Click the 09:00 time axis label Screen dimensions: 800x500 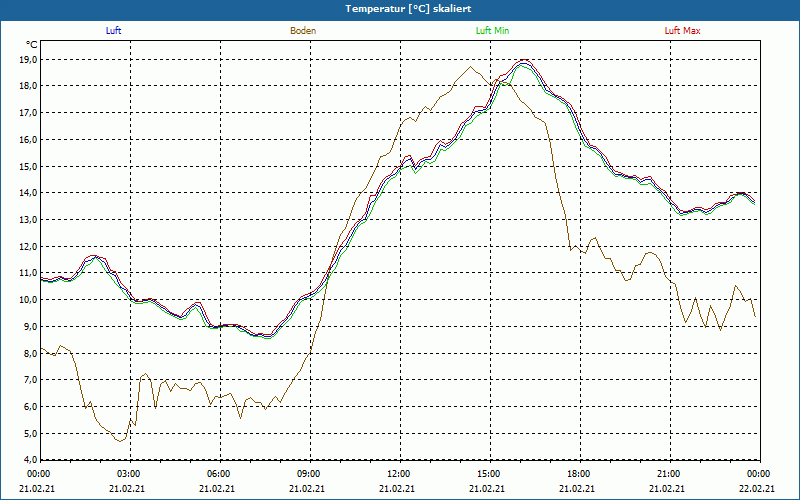307,474
